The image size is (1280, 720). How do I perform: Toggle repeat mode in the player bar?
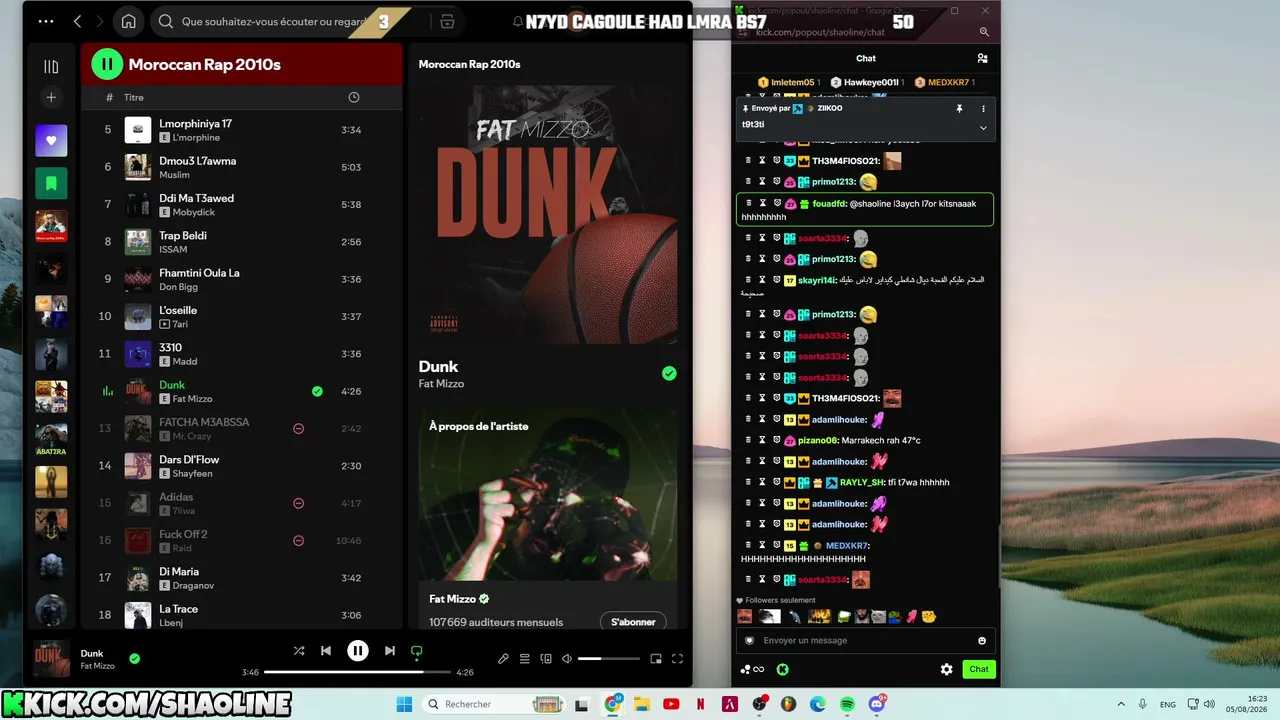pyautogui.click(x=416, y=651)
